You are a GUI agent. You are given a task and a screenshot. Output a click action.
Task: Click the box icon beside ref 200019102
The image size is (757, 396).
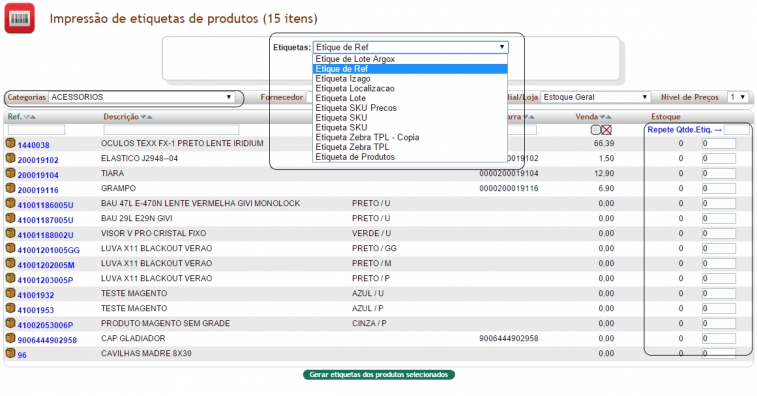pyautogui.click(x=11, y=158)
